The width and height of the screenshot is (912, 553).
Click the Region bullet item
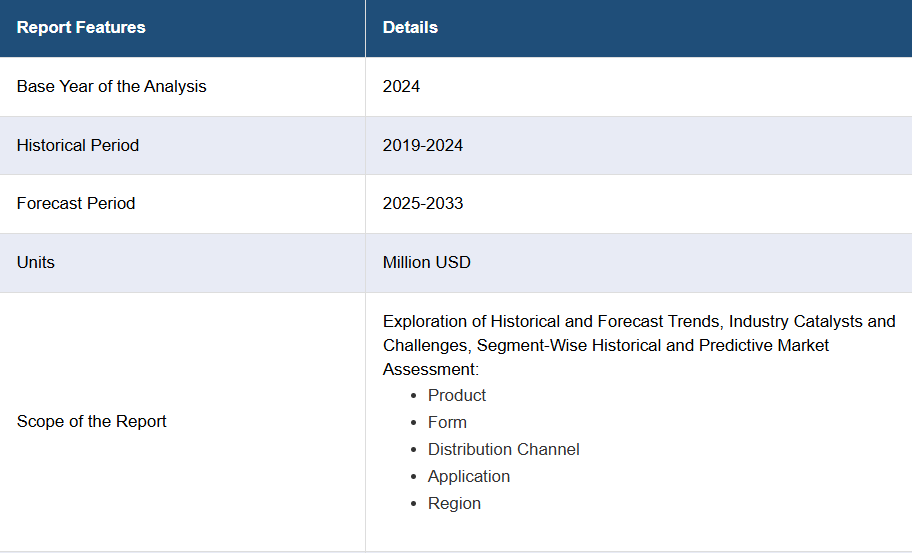(x=454, y=504)
